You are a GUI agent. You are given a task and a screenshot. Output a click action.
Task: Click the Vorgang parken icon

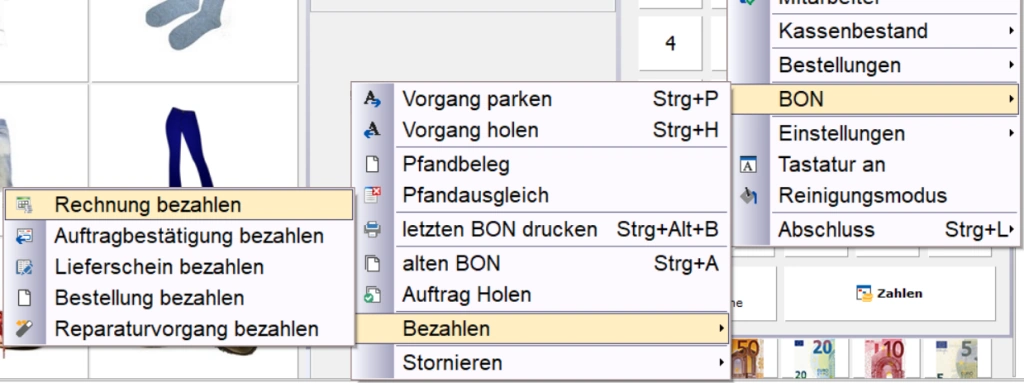pos(372,99)
